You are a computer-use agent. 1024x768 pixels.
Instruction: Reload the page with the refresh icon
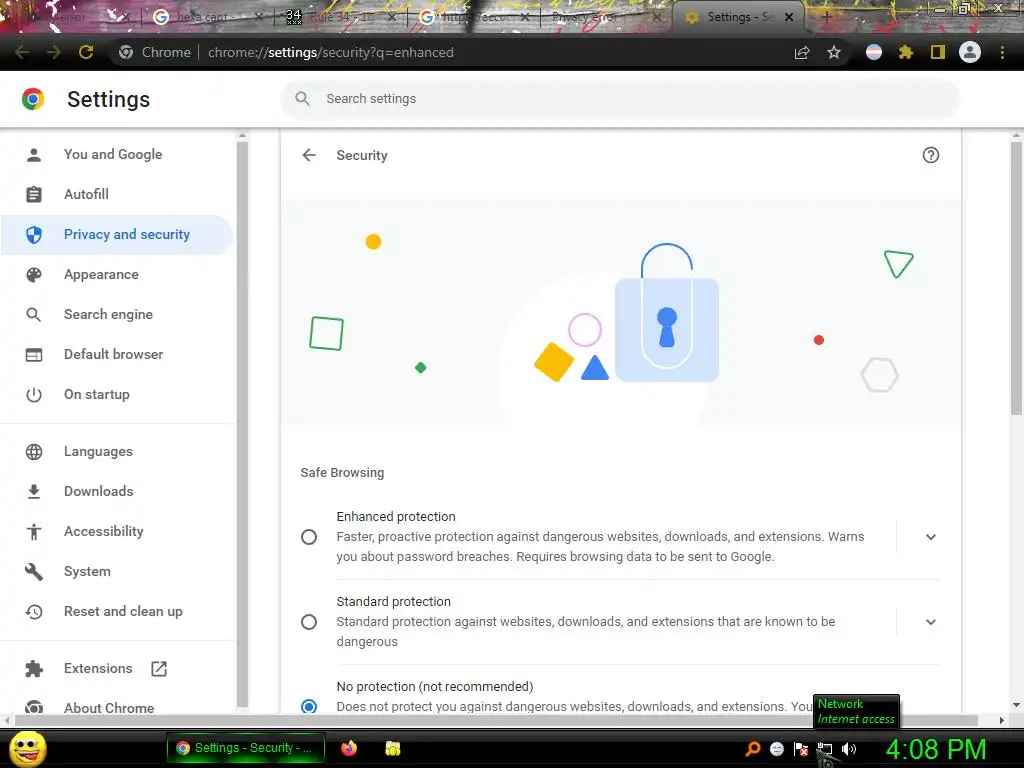pos(86,52)
